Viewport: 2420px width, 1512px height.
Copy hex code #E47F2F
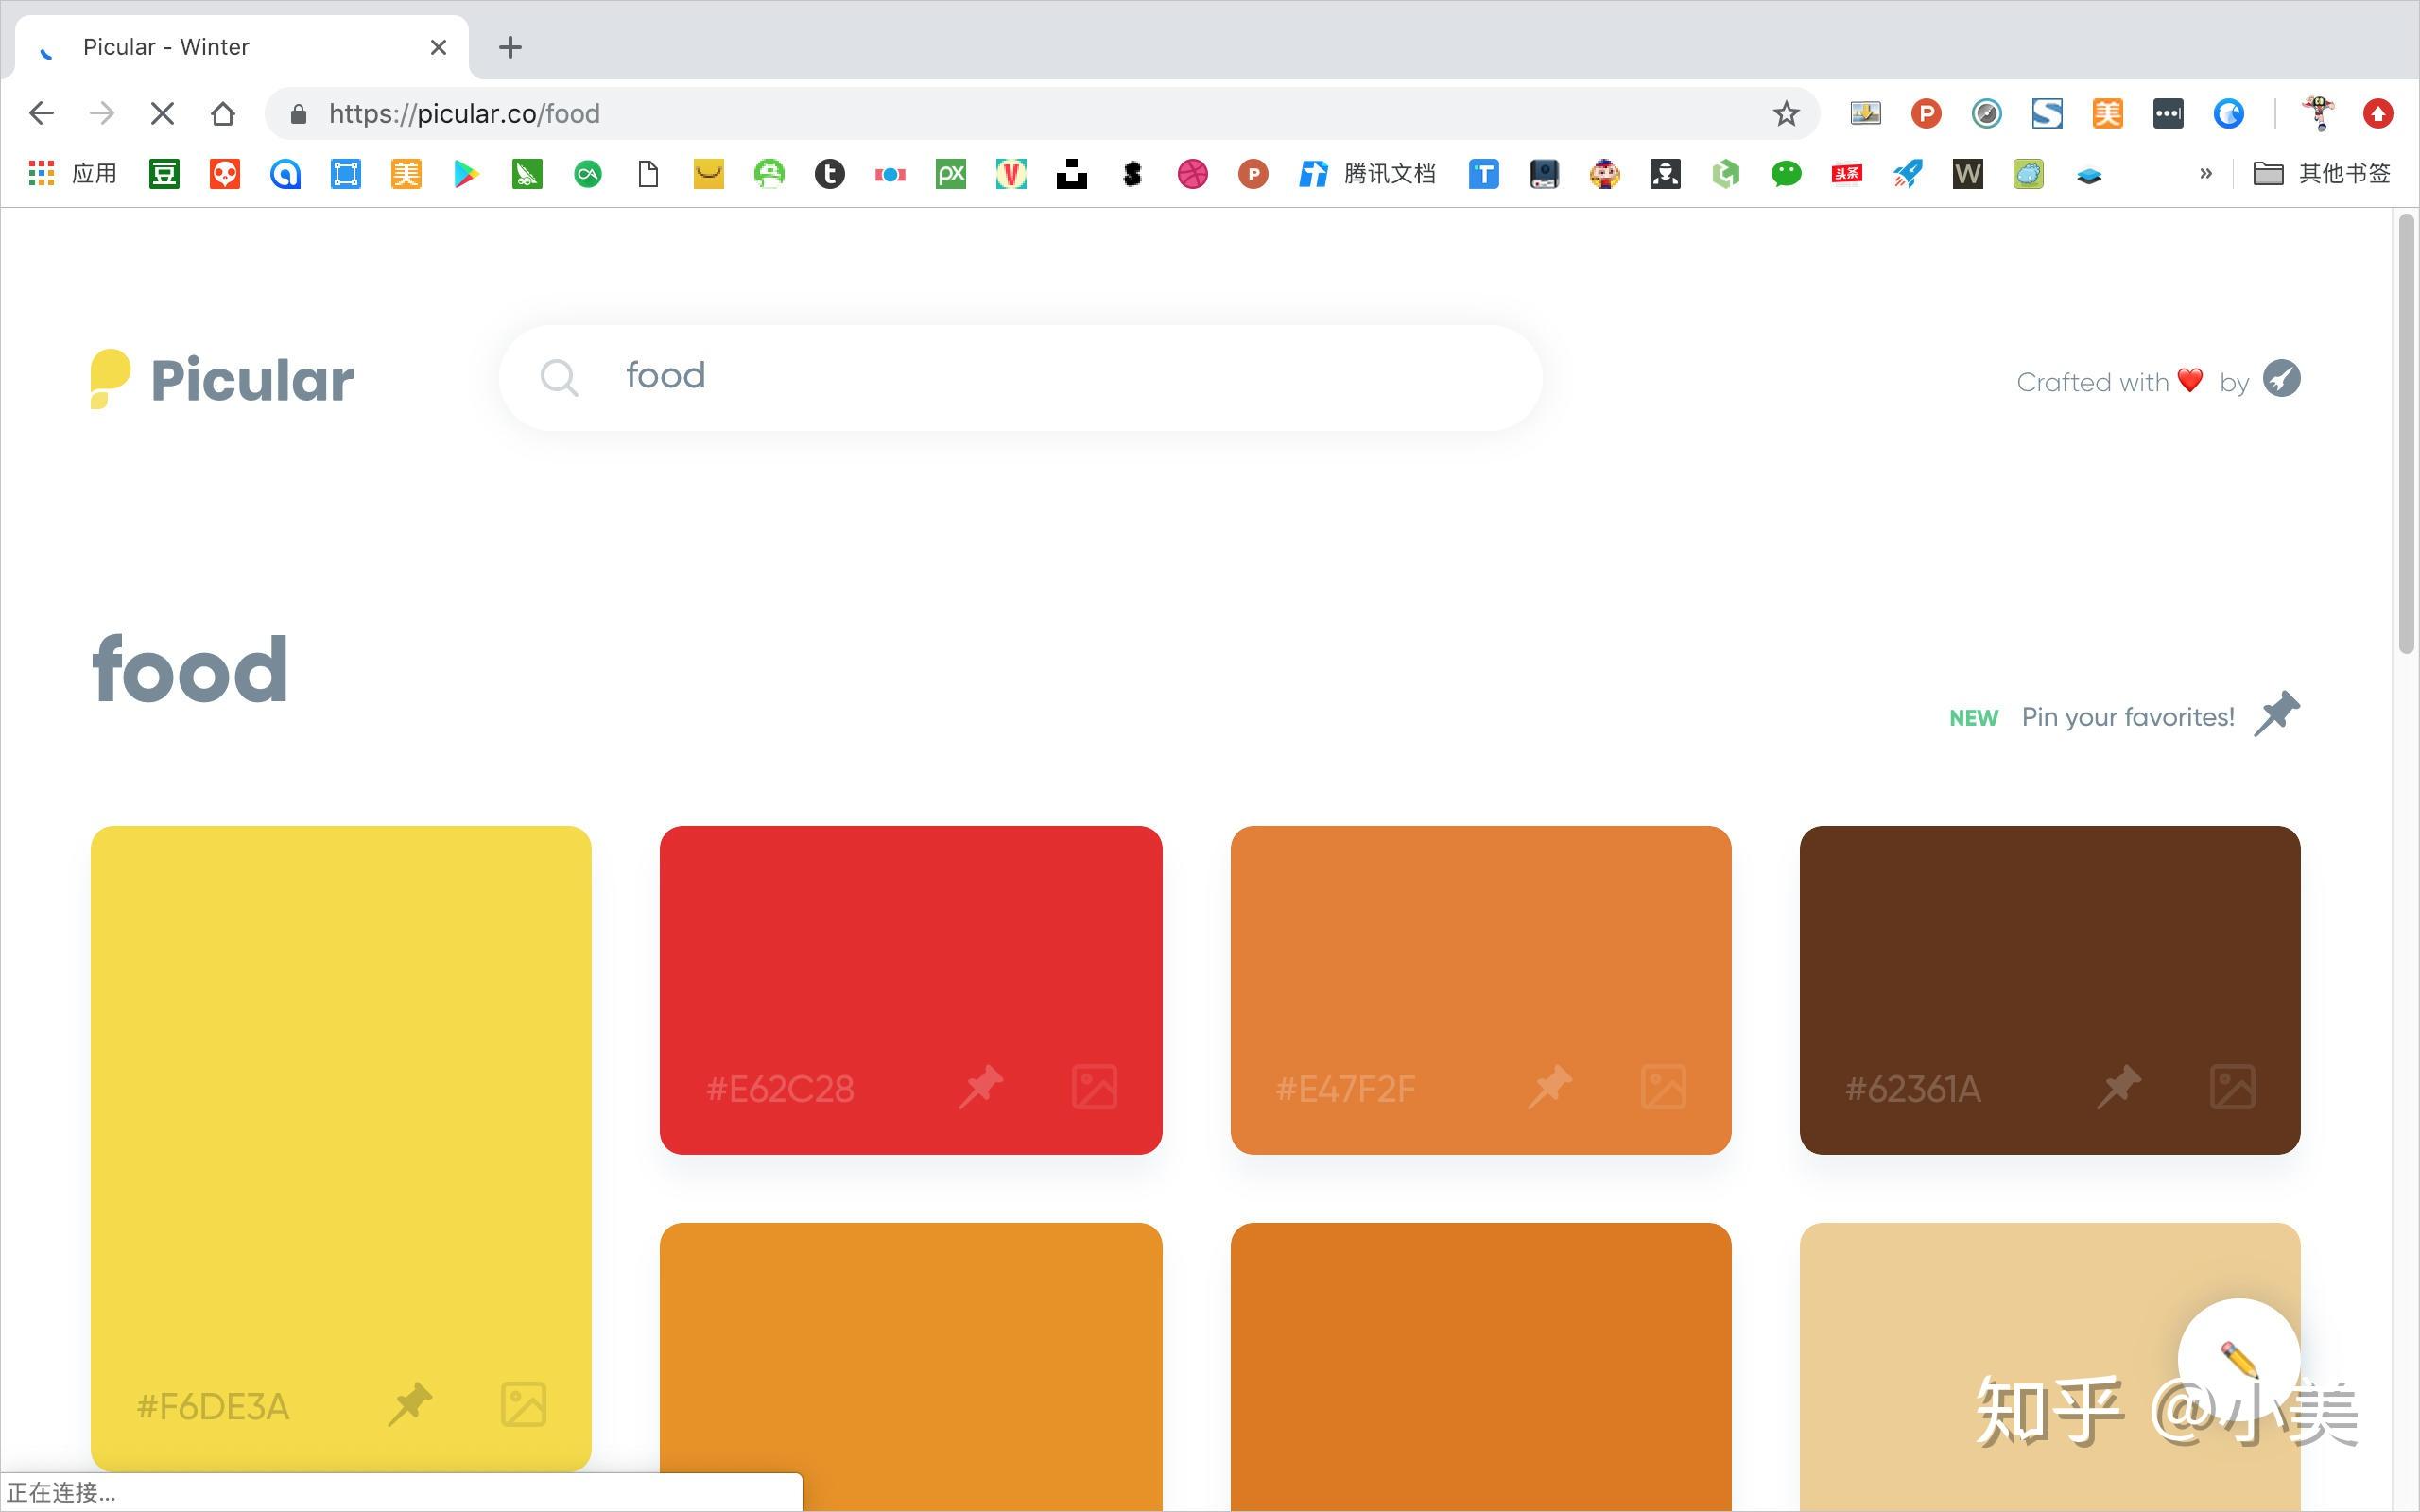[x=1345, y=1088]
